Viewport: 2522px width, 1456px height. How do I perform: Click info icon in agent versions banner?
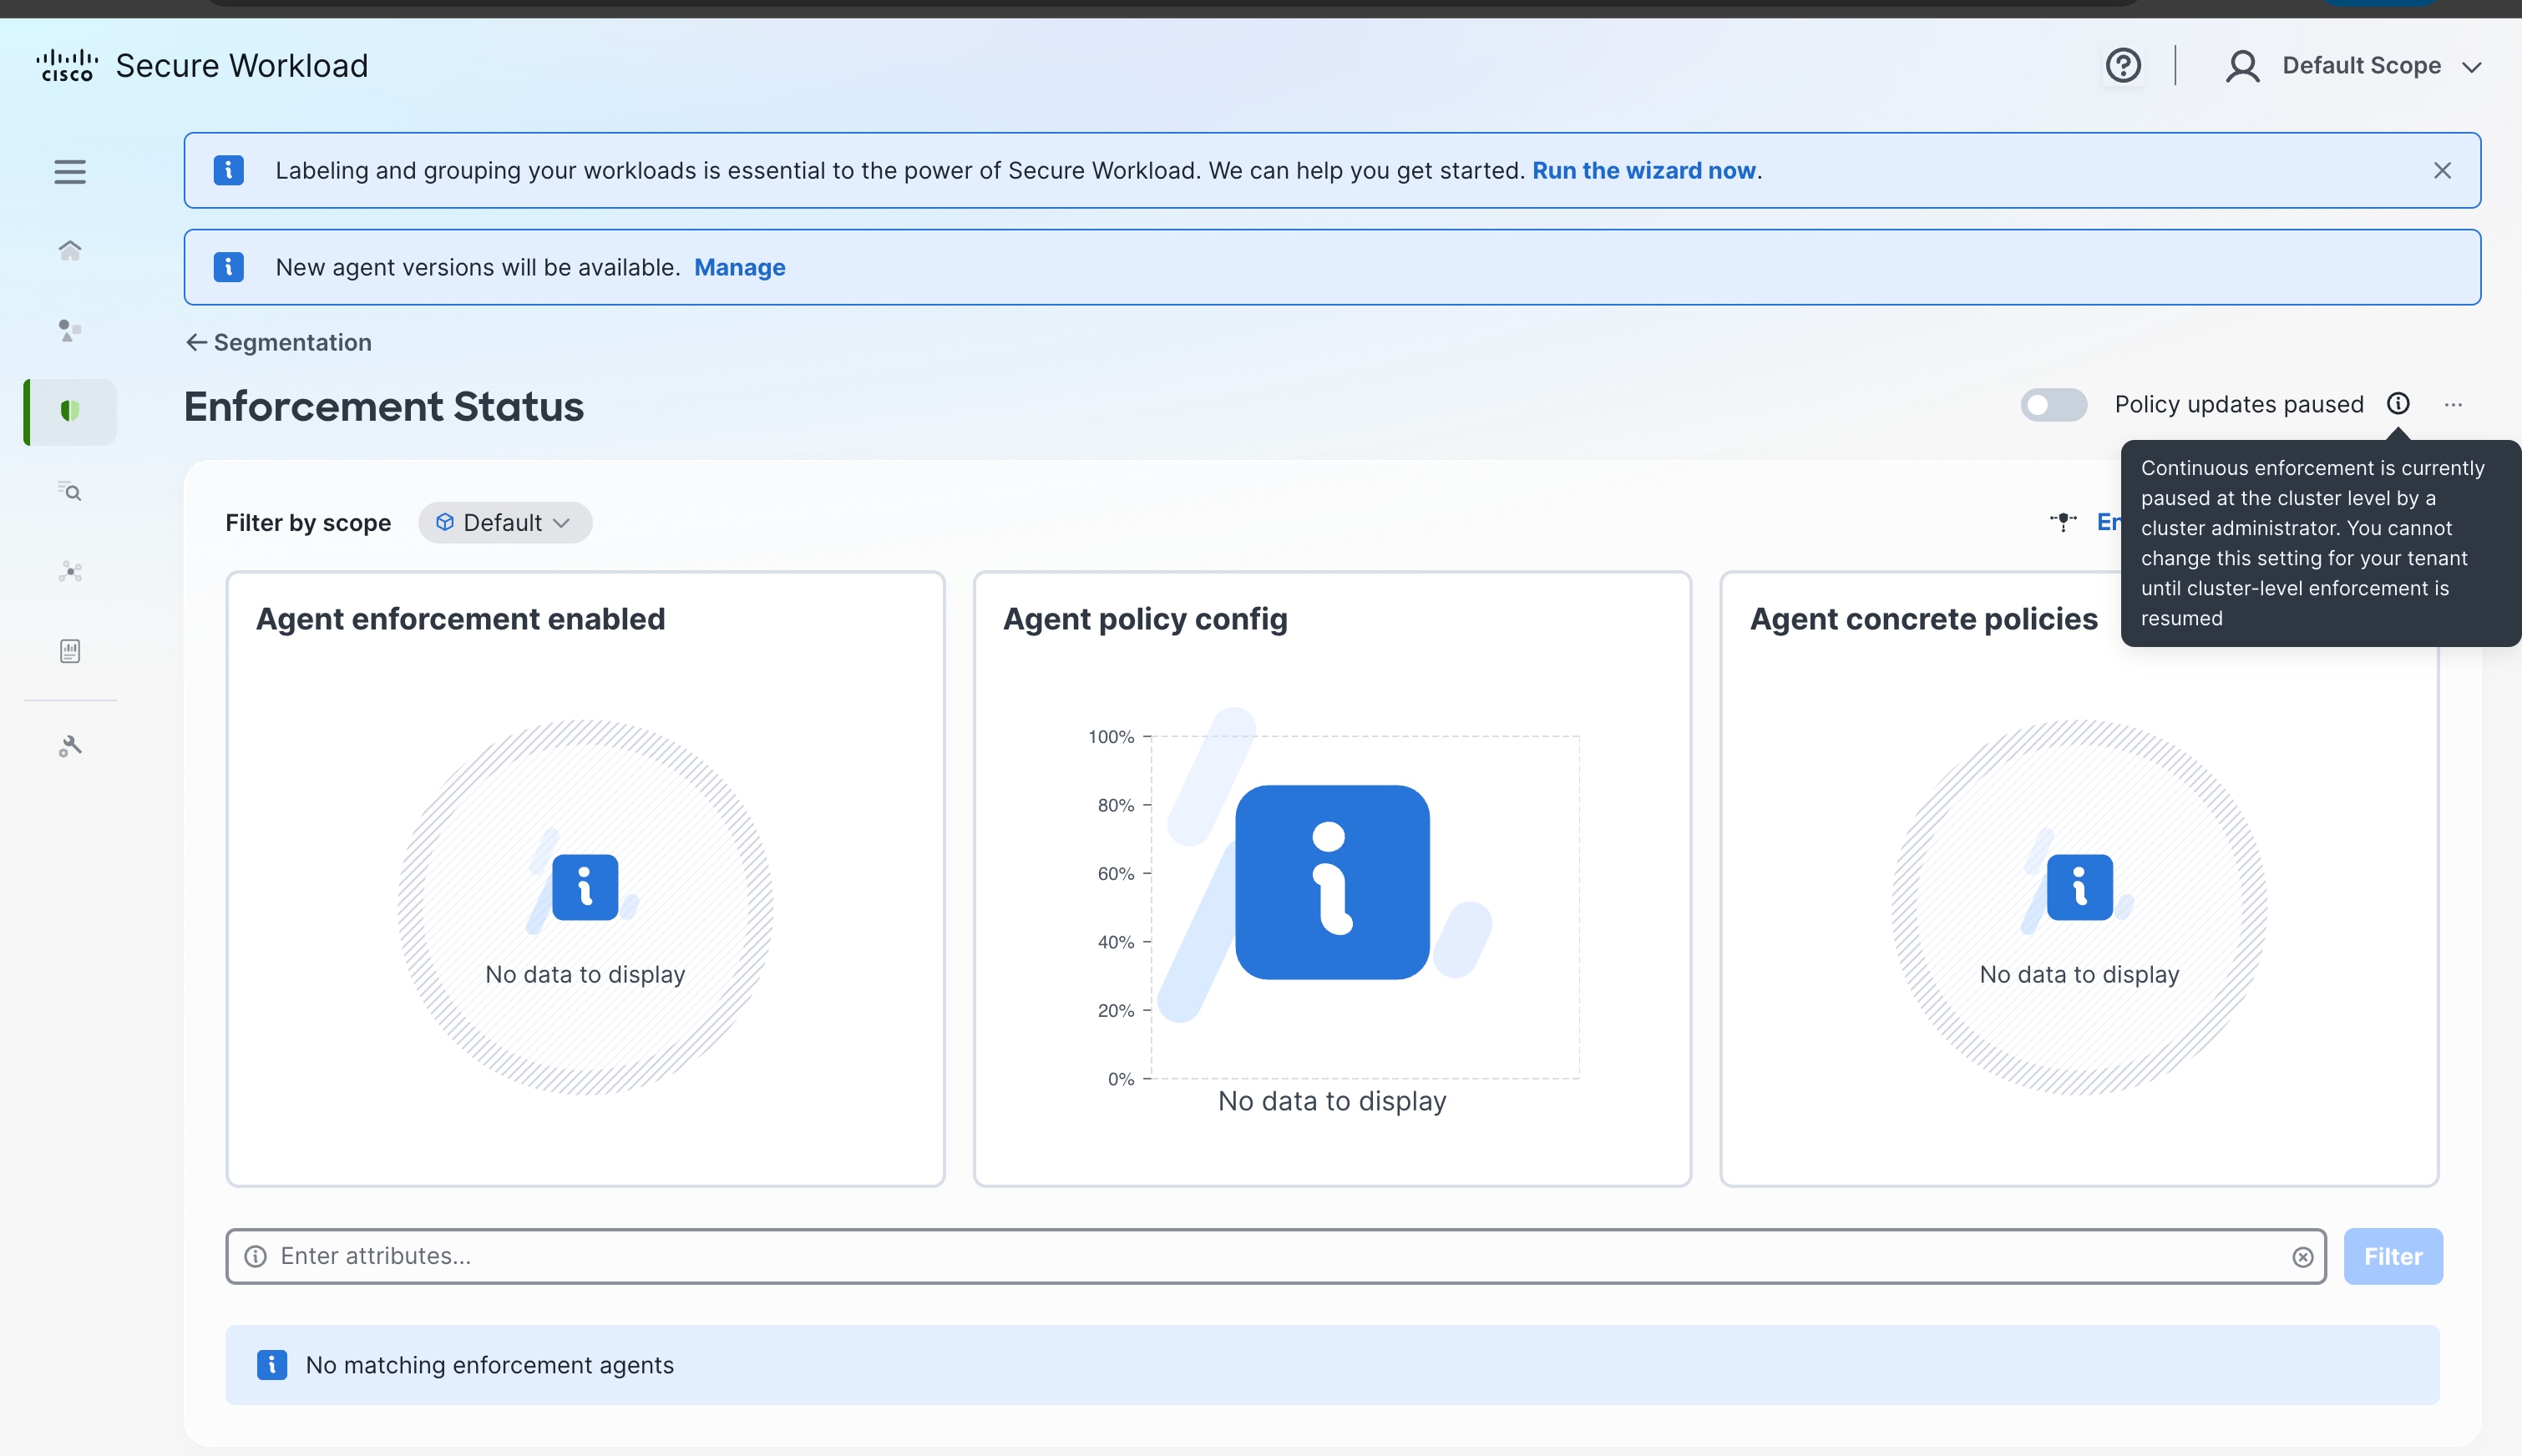229,267
